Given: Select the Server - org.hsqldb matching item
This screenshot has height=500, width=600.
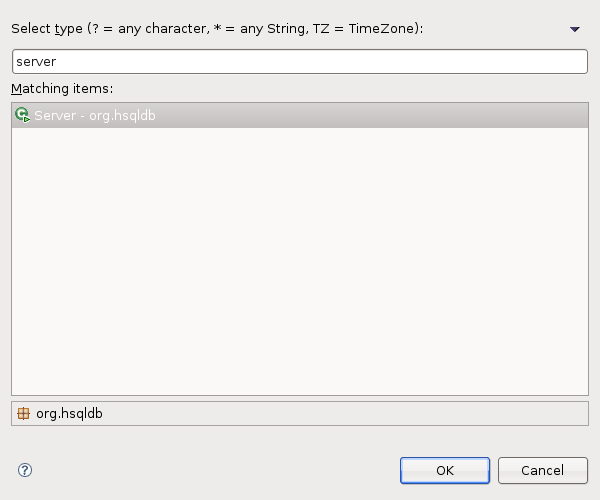Looking at the screenshot, I should pyautogui.click(x=95, y=116).
